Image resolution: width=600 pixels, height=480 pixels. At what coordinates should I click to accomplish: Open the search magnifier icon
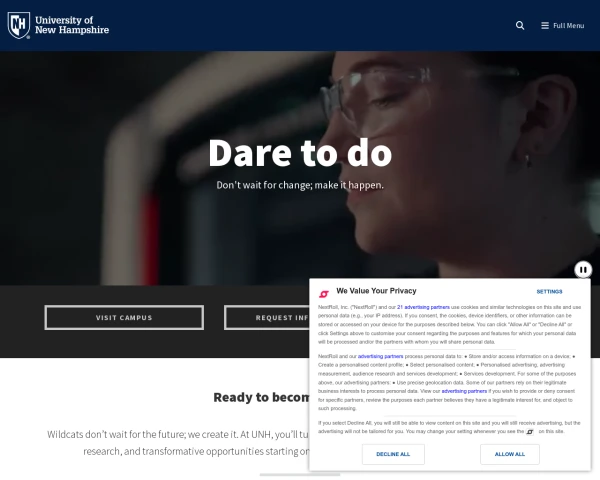pos(520,26)
